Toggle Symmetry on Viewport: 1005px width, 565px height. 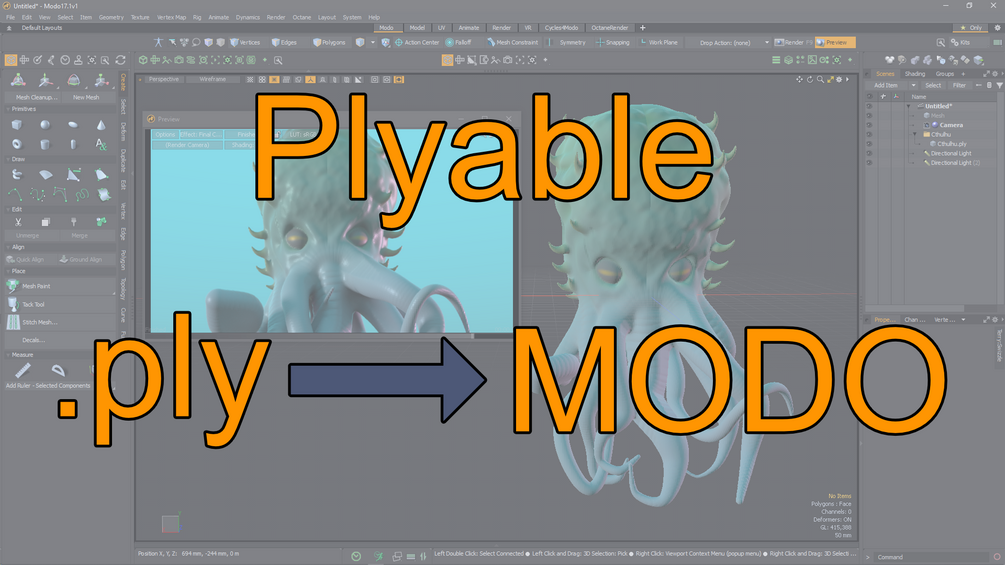(569, 42)
